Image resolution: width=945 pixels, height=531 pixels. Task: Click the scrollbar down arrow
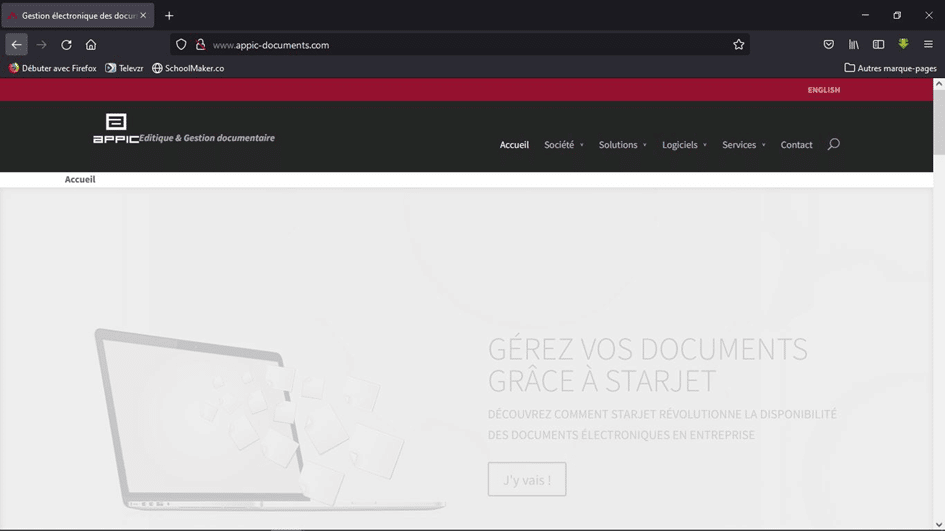click(x=938, y=524)
